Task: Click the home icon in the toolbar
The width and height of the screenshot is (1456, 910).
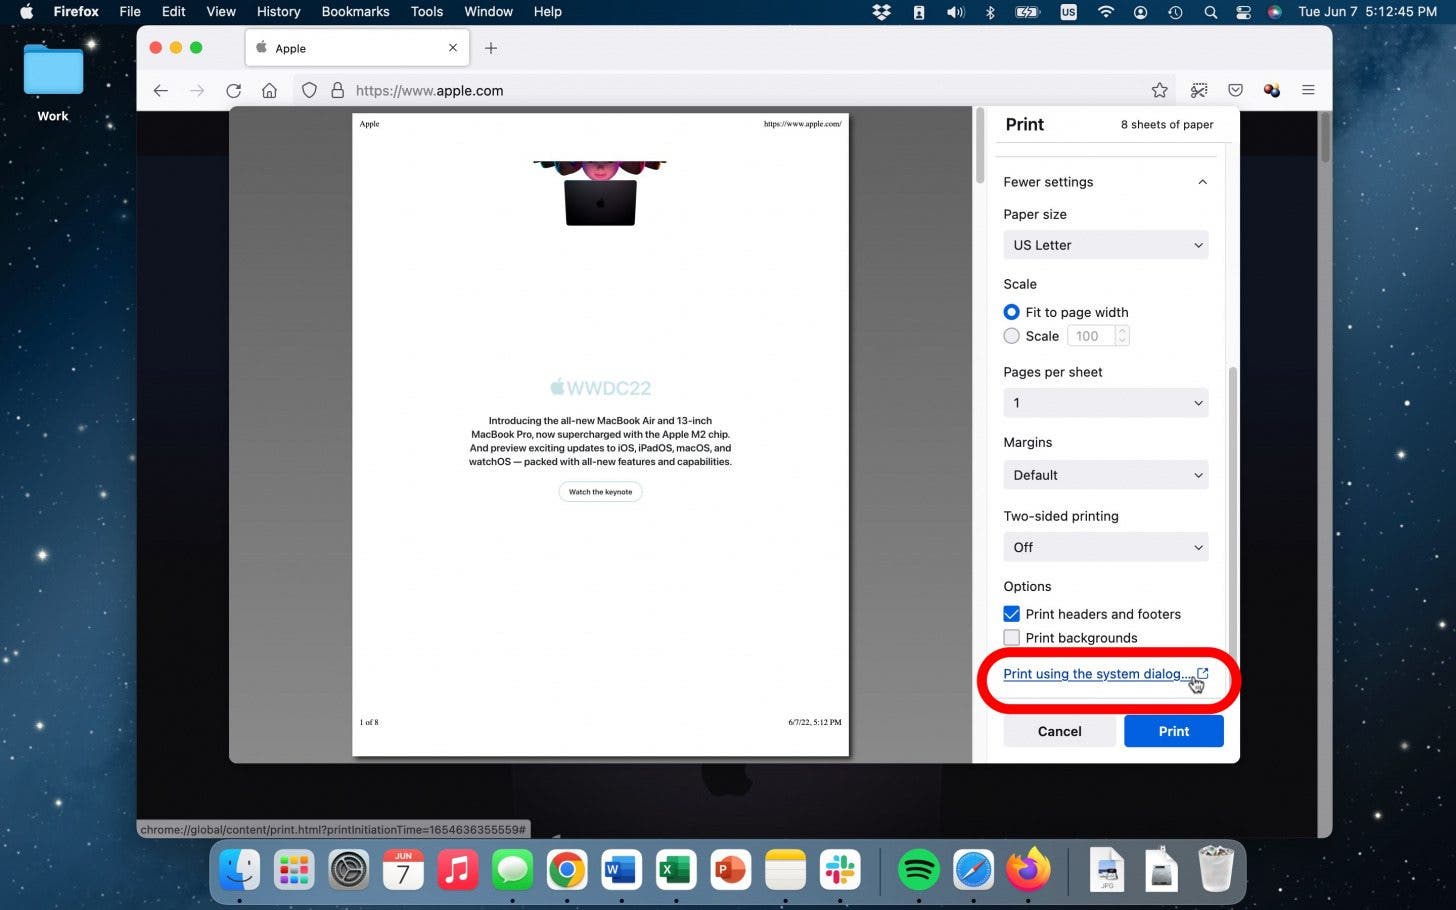Action: coord(269,90)
